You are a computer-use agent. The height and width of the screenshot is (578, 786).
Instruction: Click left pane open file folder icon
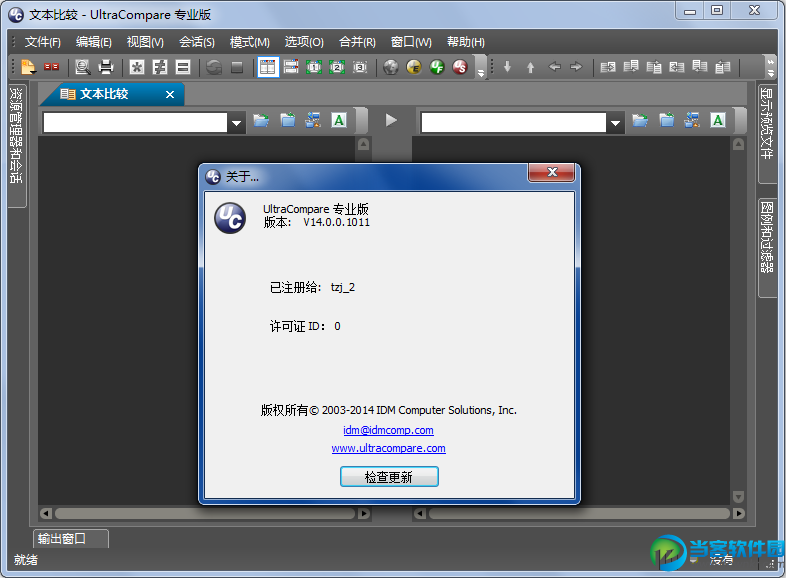click(261, 120)
